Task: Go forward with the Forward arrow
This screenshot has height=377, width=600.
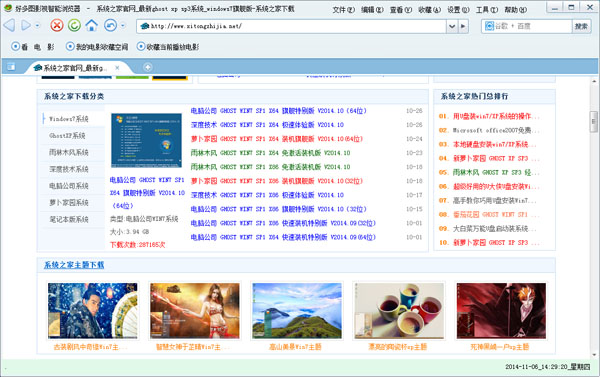Action: [26, 26]
